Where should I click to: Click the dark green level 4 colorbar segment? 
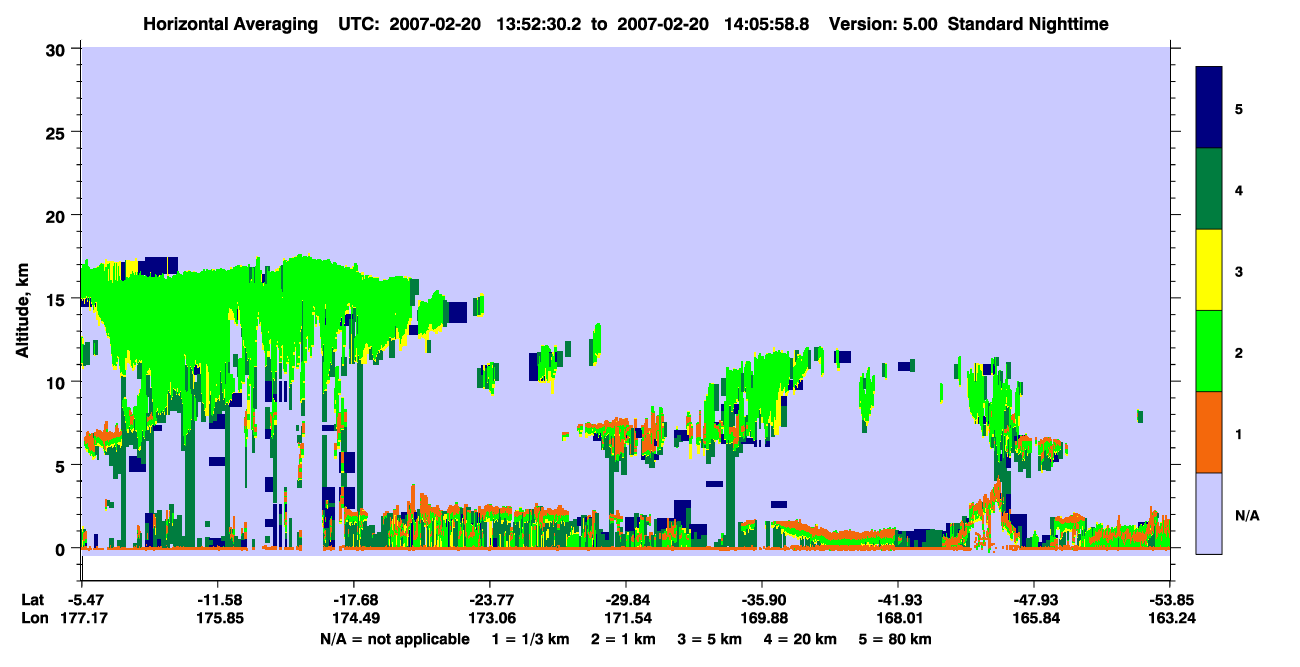(1209, 188)
